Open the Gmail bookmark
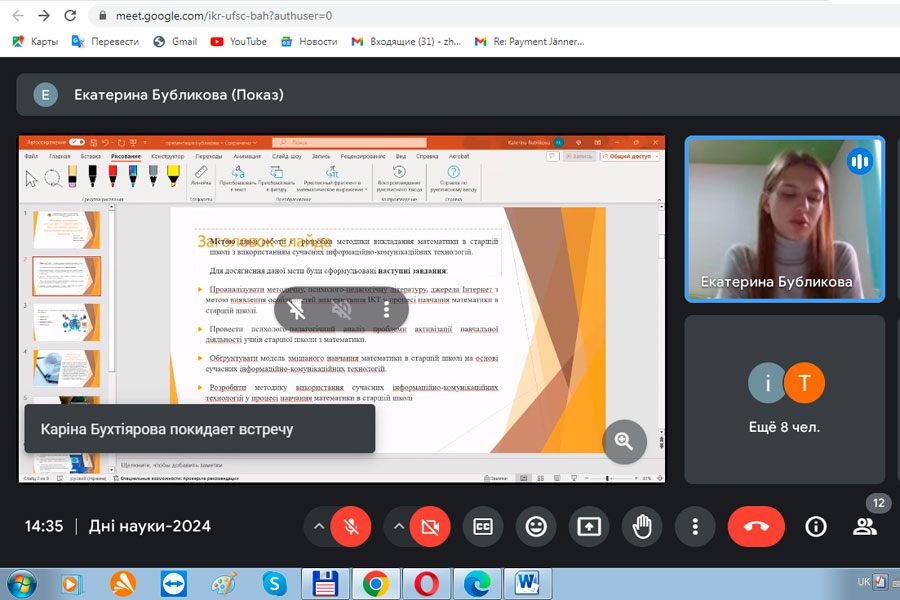 coord(175,42)
